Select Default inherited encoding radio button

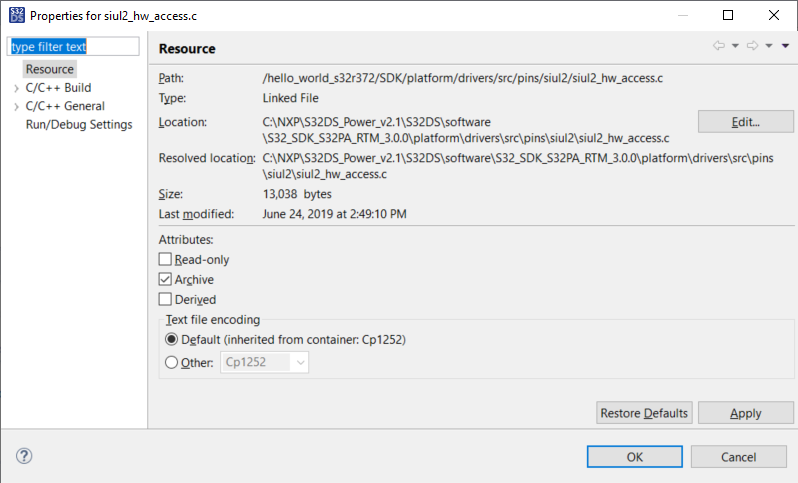click(170, 340)
